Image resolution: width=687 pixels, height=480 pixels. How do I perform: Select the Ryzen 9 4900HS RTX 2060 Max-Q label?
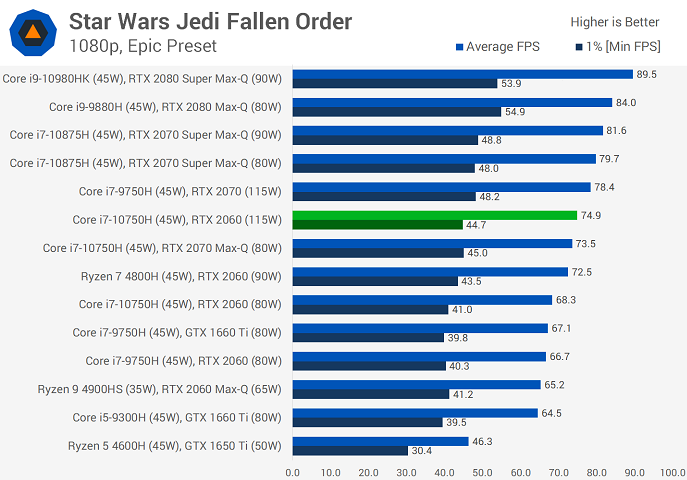(159, 389)
